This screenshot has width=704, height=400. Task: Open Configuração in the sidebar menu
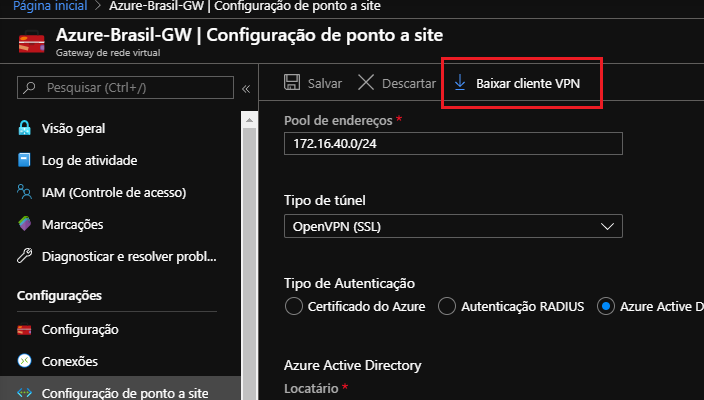[x=80, y=329]
